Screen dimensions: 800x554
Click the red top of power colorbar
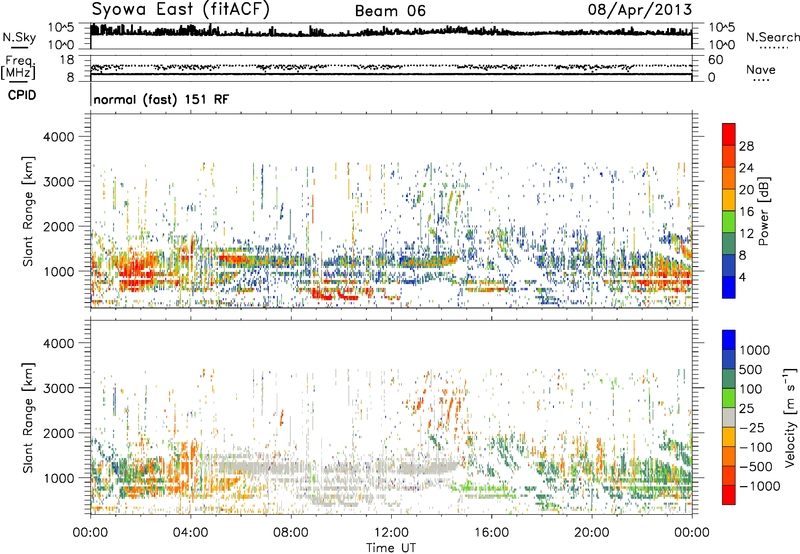click(x=729, y=134)
